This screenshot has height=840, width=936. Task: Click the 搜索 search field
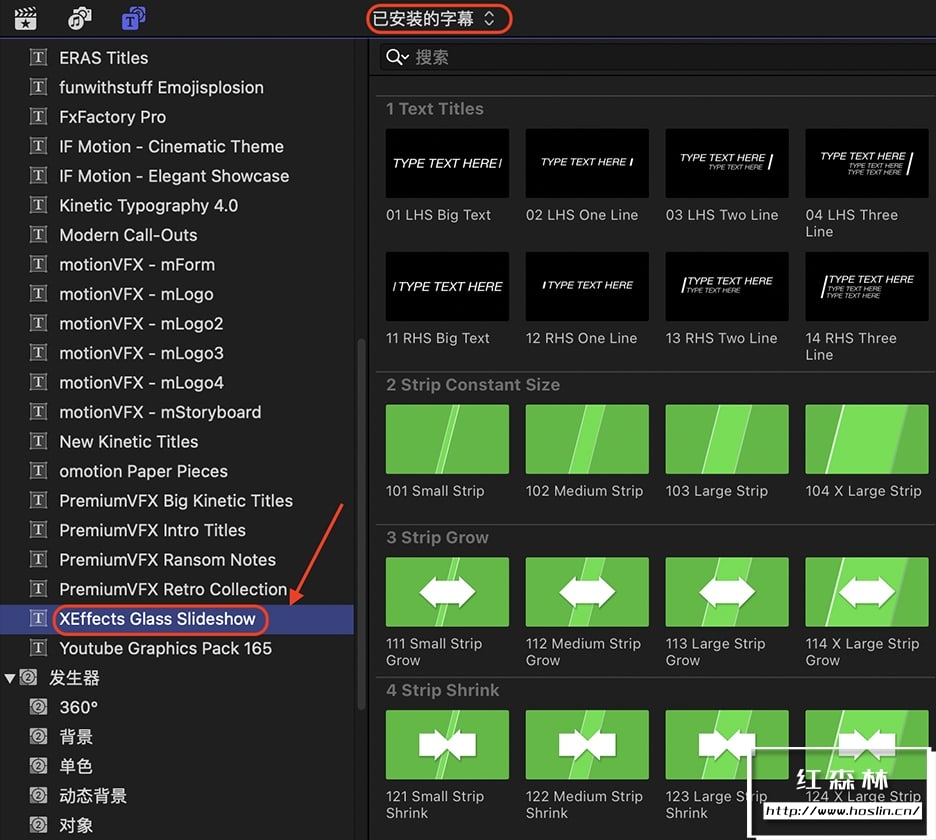657,57
